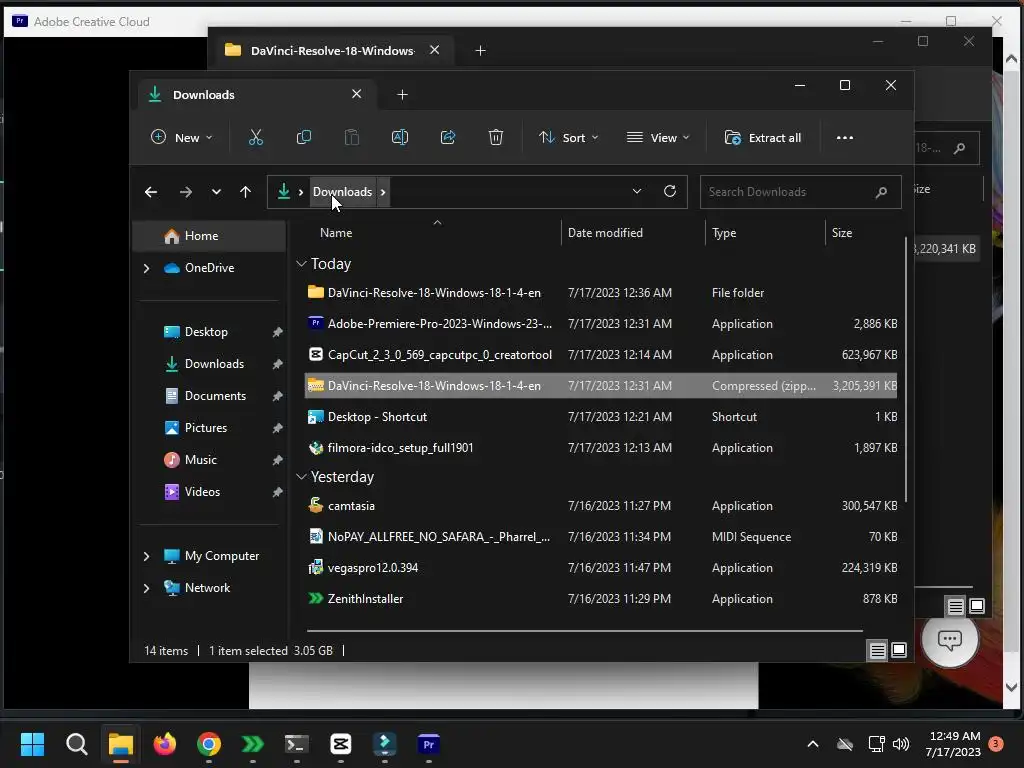
Task: Open the Sort dropdown menu
Action: [x=568, y=138]
